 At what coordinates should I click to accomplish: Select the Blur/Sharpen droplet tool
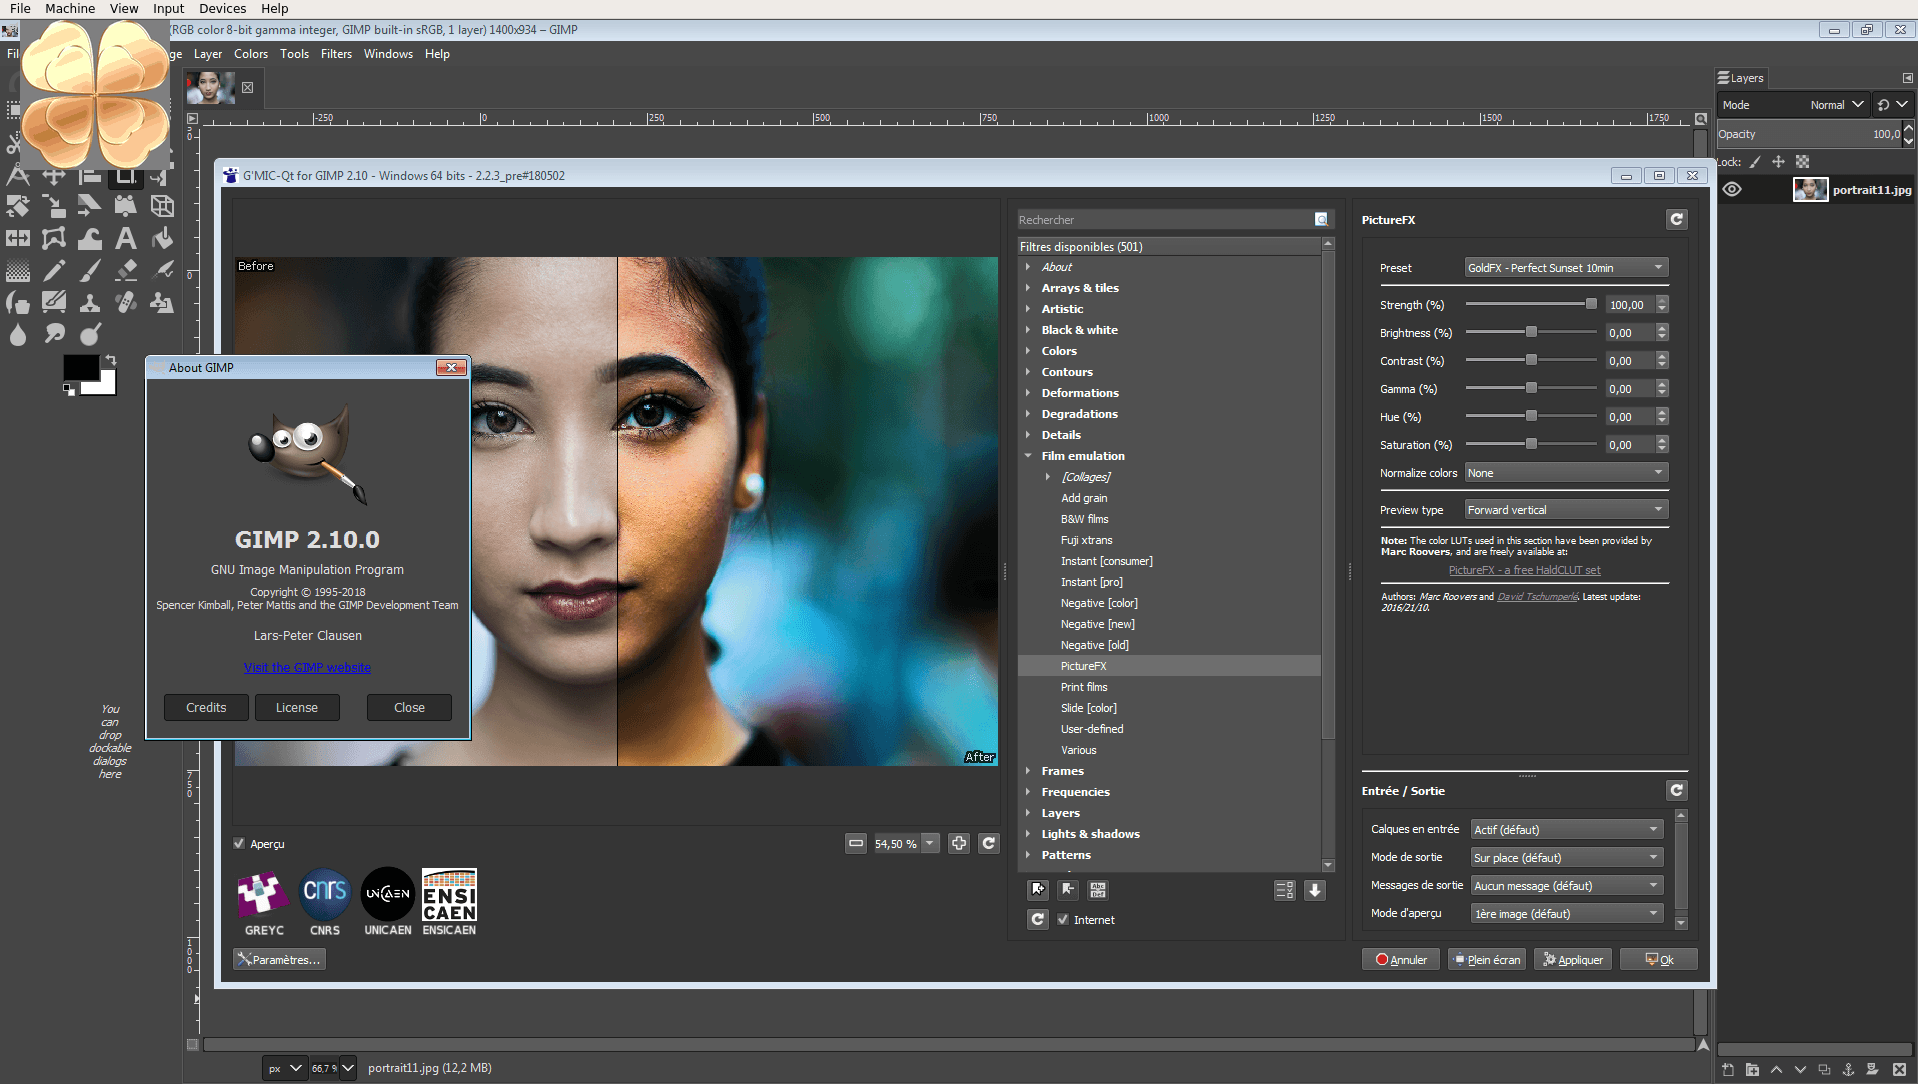click(x=18, y=334)
